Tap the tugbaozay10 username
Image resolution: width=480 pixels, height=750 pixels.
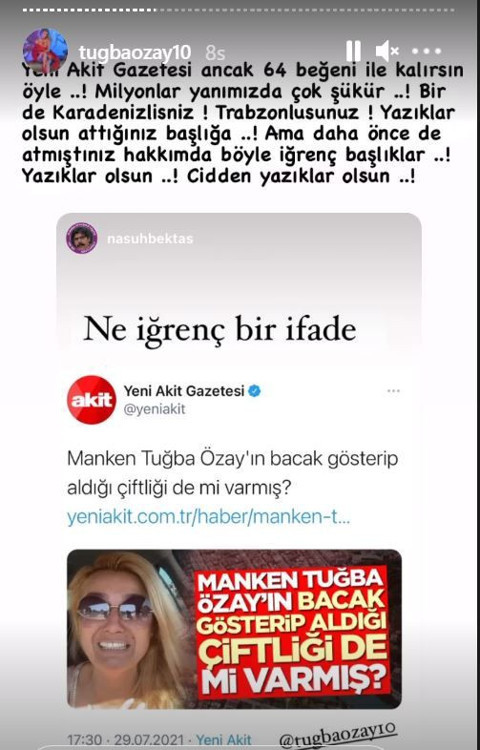coord(135,52)
